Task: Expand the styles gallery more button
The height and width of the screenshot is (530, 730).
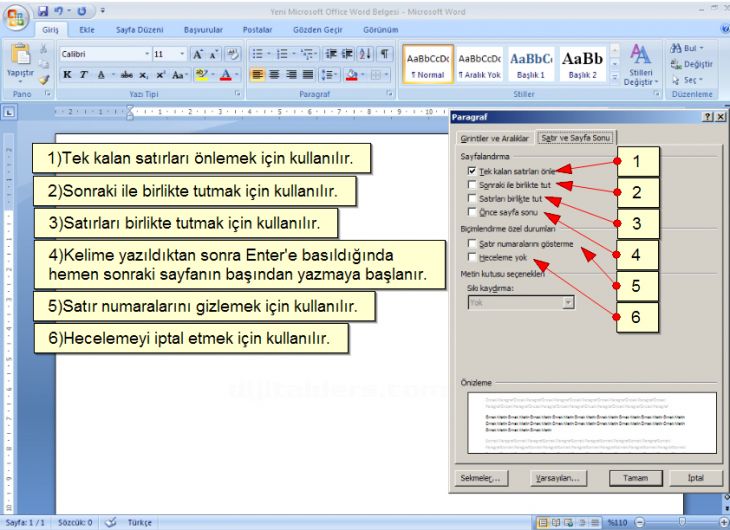Action: (615, 77)
